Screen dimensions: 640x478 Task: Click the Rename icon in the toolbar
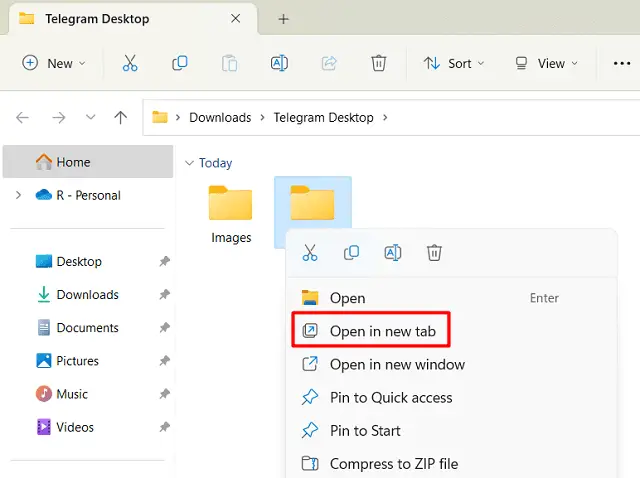pyautogui.click(x=279, y=63)
